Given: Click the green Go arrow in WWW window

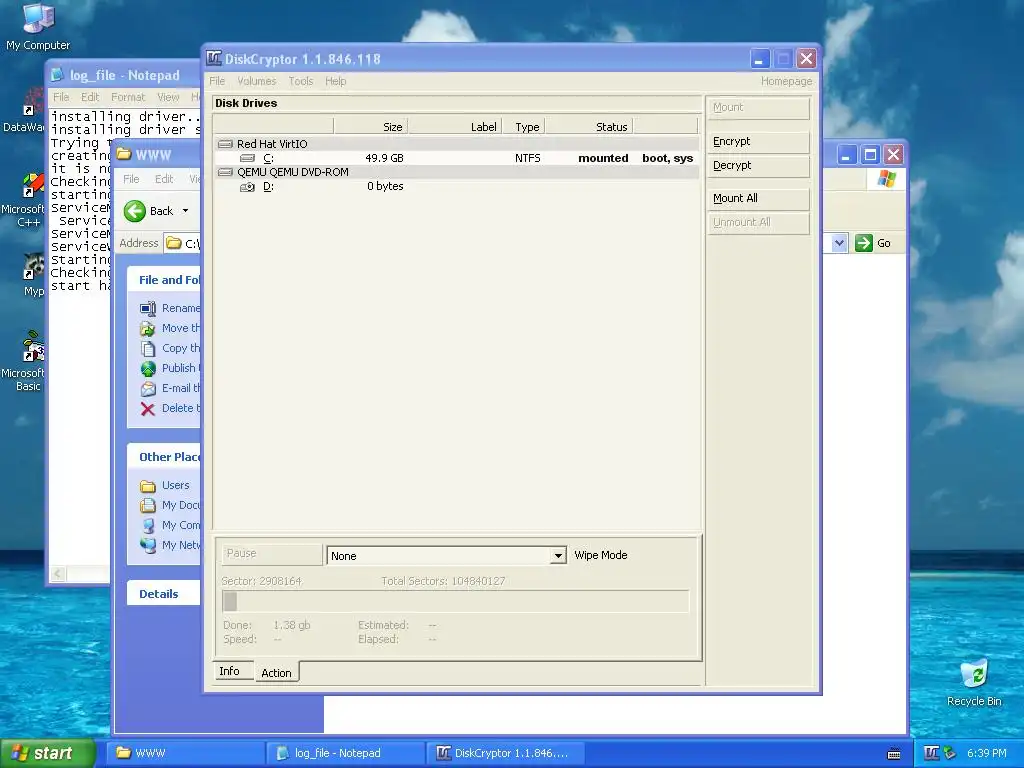Looking at the screenshot, I should click(x=864, y=243).
